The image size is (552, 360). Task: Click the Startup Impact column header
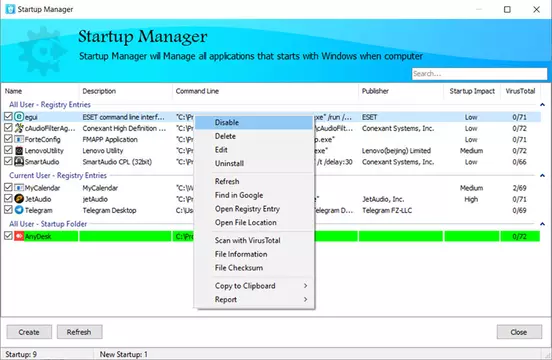click(472, 91)
